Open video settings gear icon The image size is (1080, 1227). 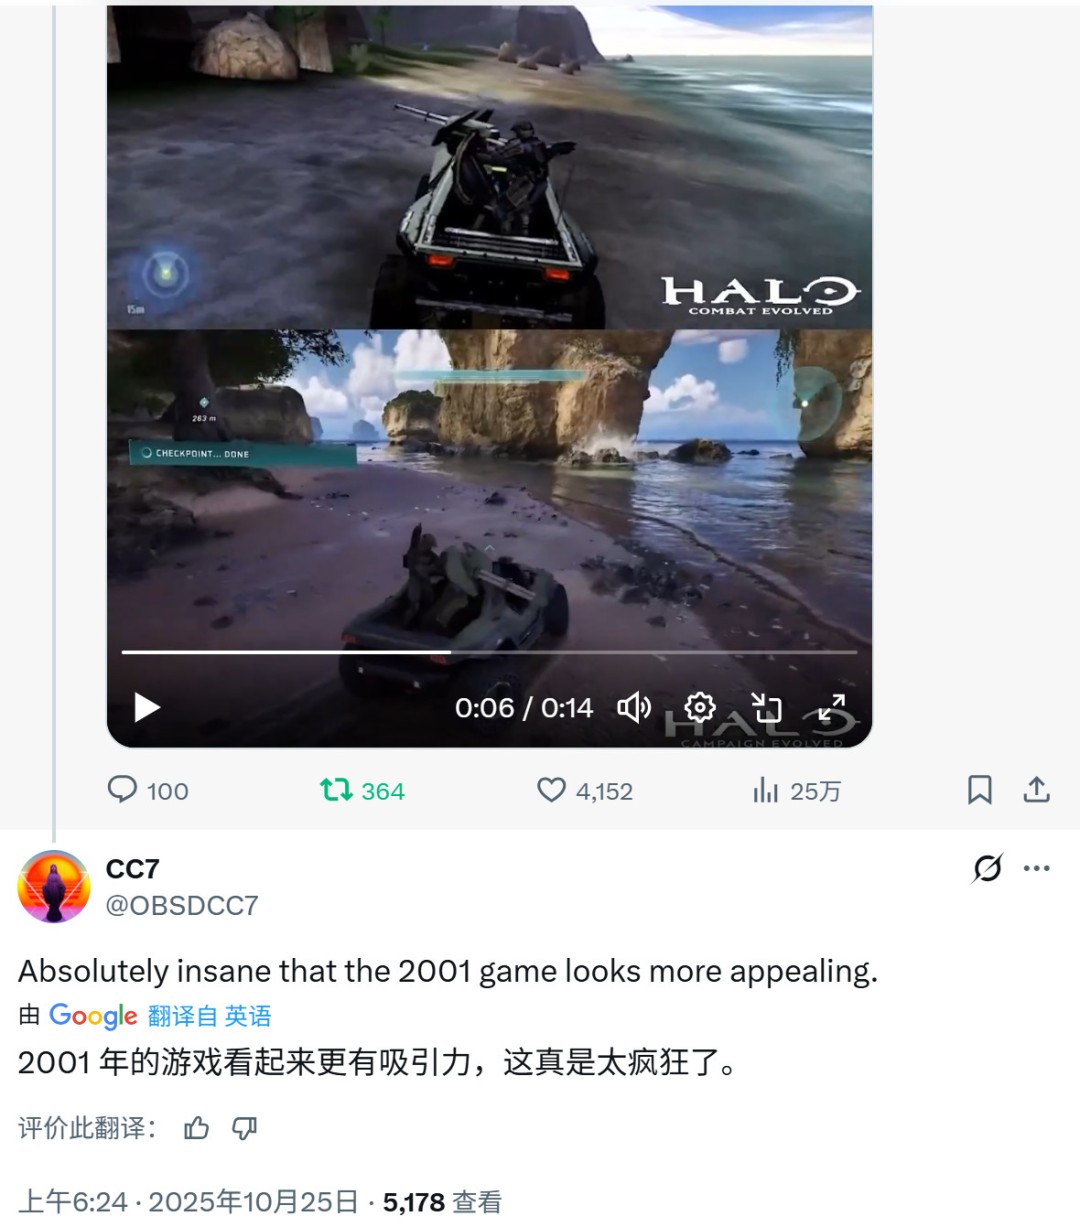700,708
